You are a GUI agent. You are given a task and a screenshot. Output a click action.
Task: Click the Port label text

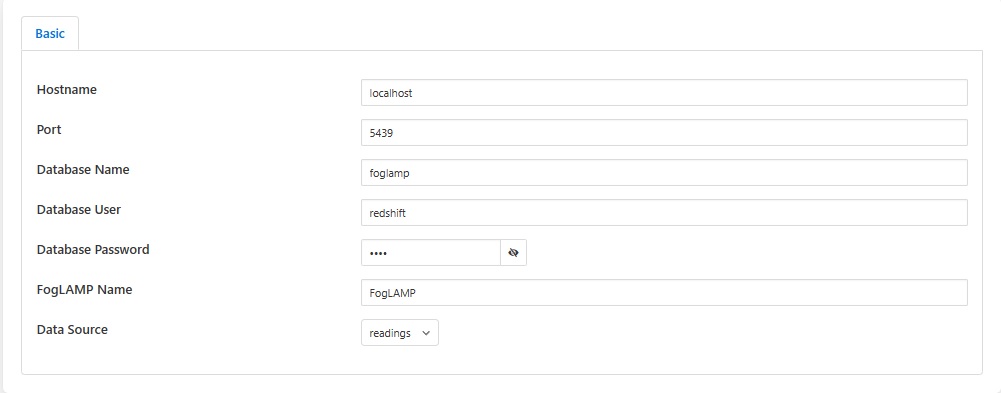(49, 130)
